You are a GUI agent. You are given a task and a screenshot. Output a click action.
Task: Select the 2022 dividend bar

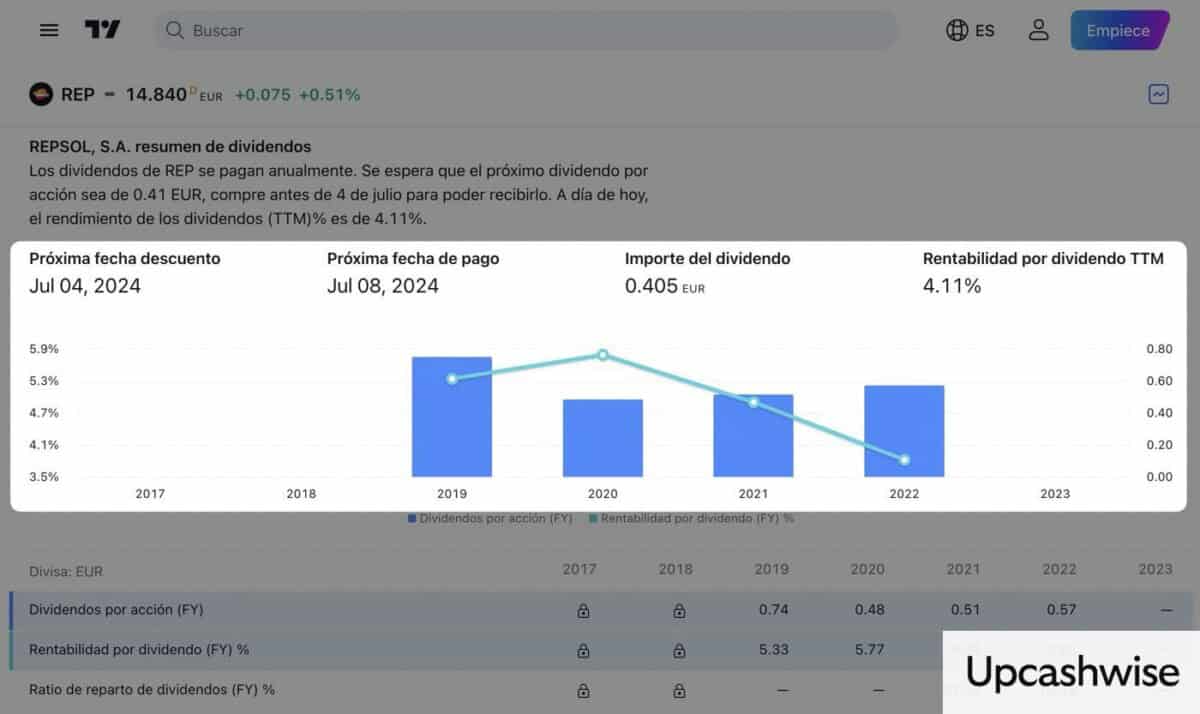(x=904, y=431)
